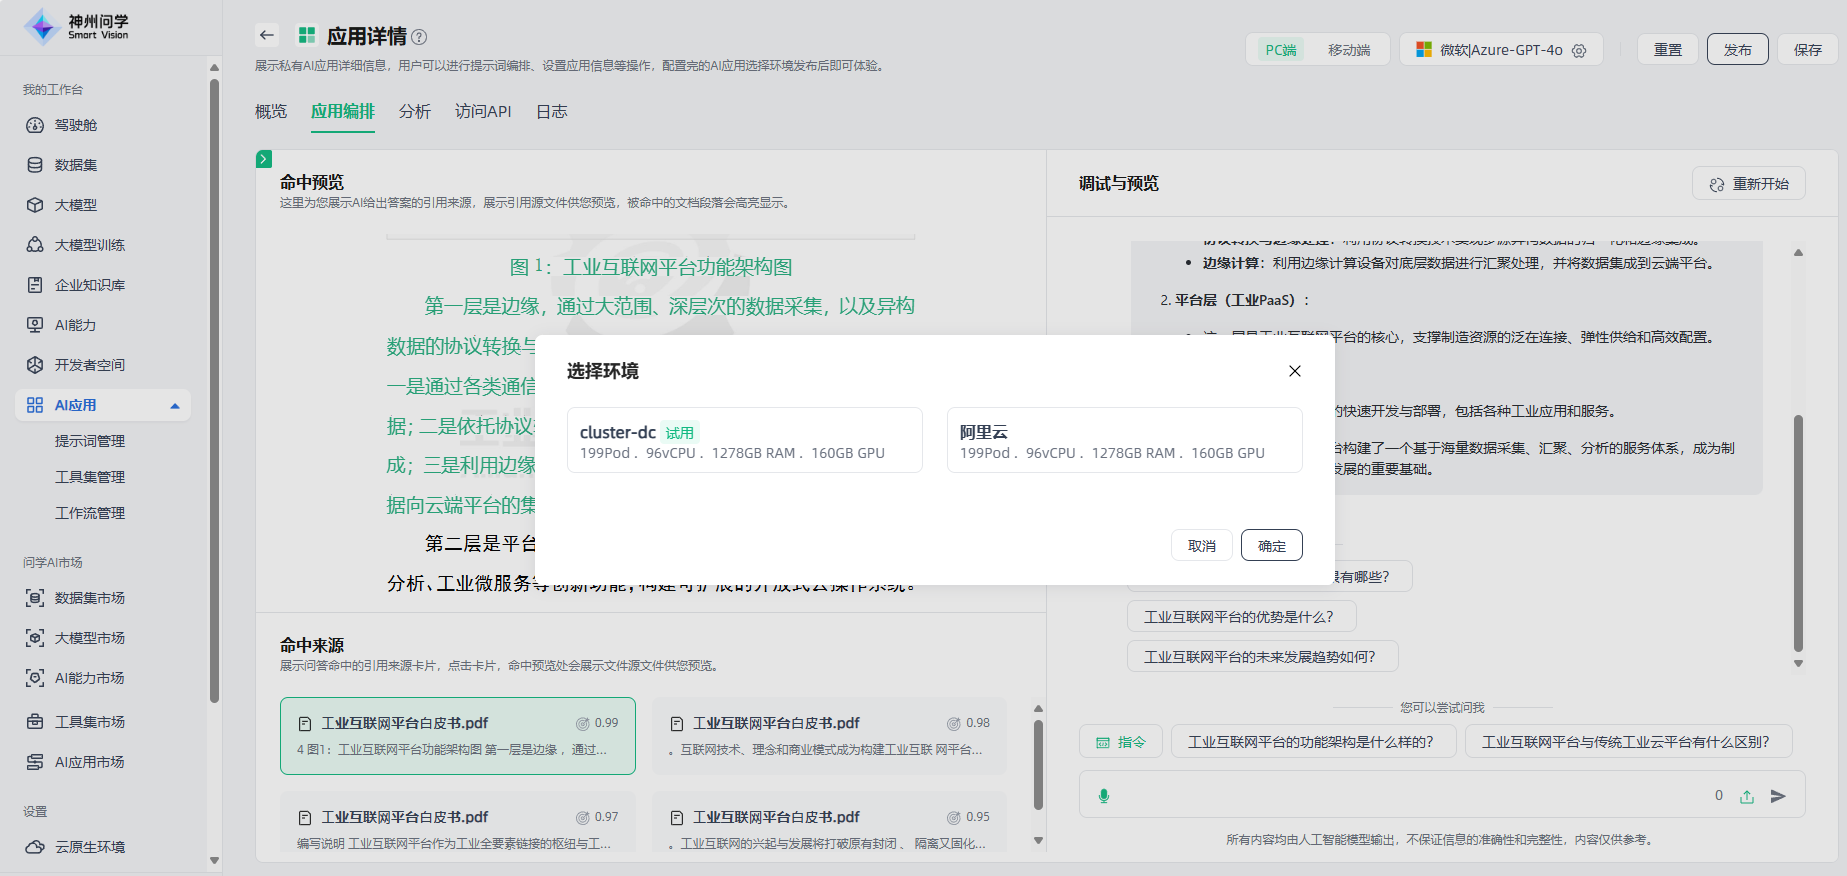
Task: Open the 概览 tab
Action: 271,112
